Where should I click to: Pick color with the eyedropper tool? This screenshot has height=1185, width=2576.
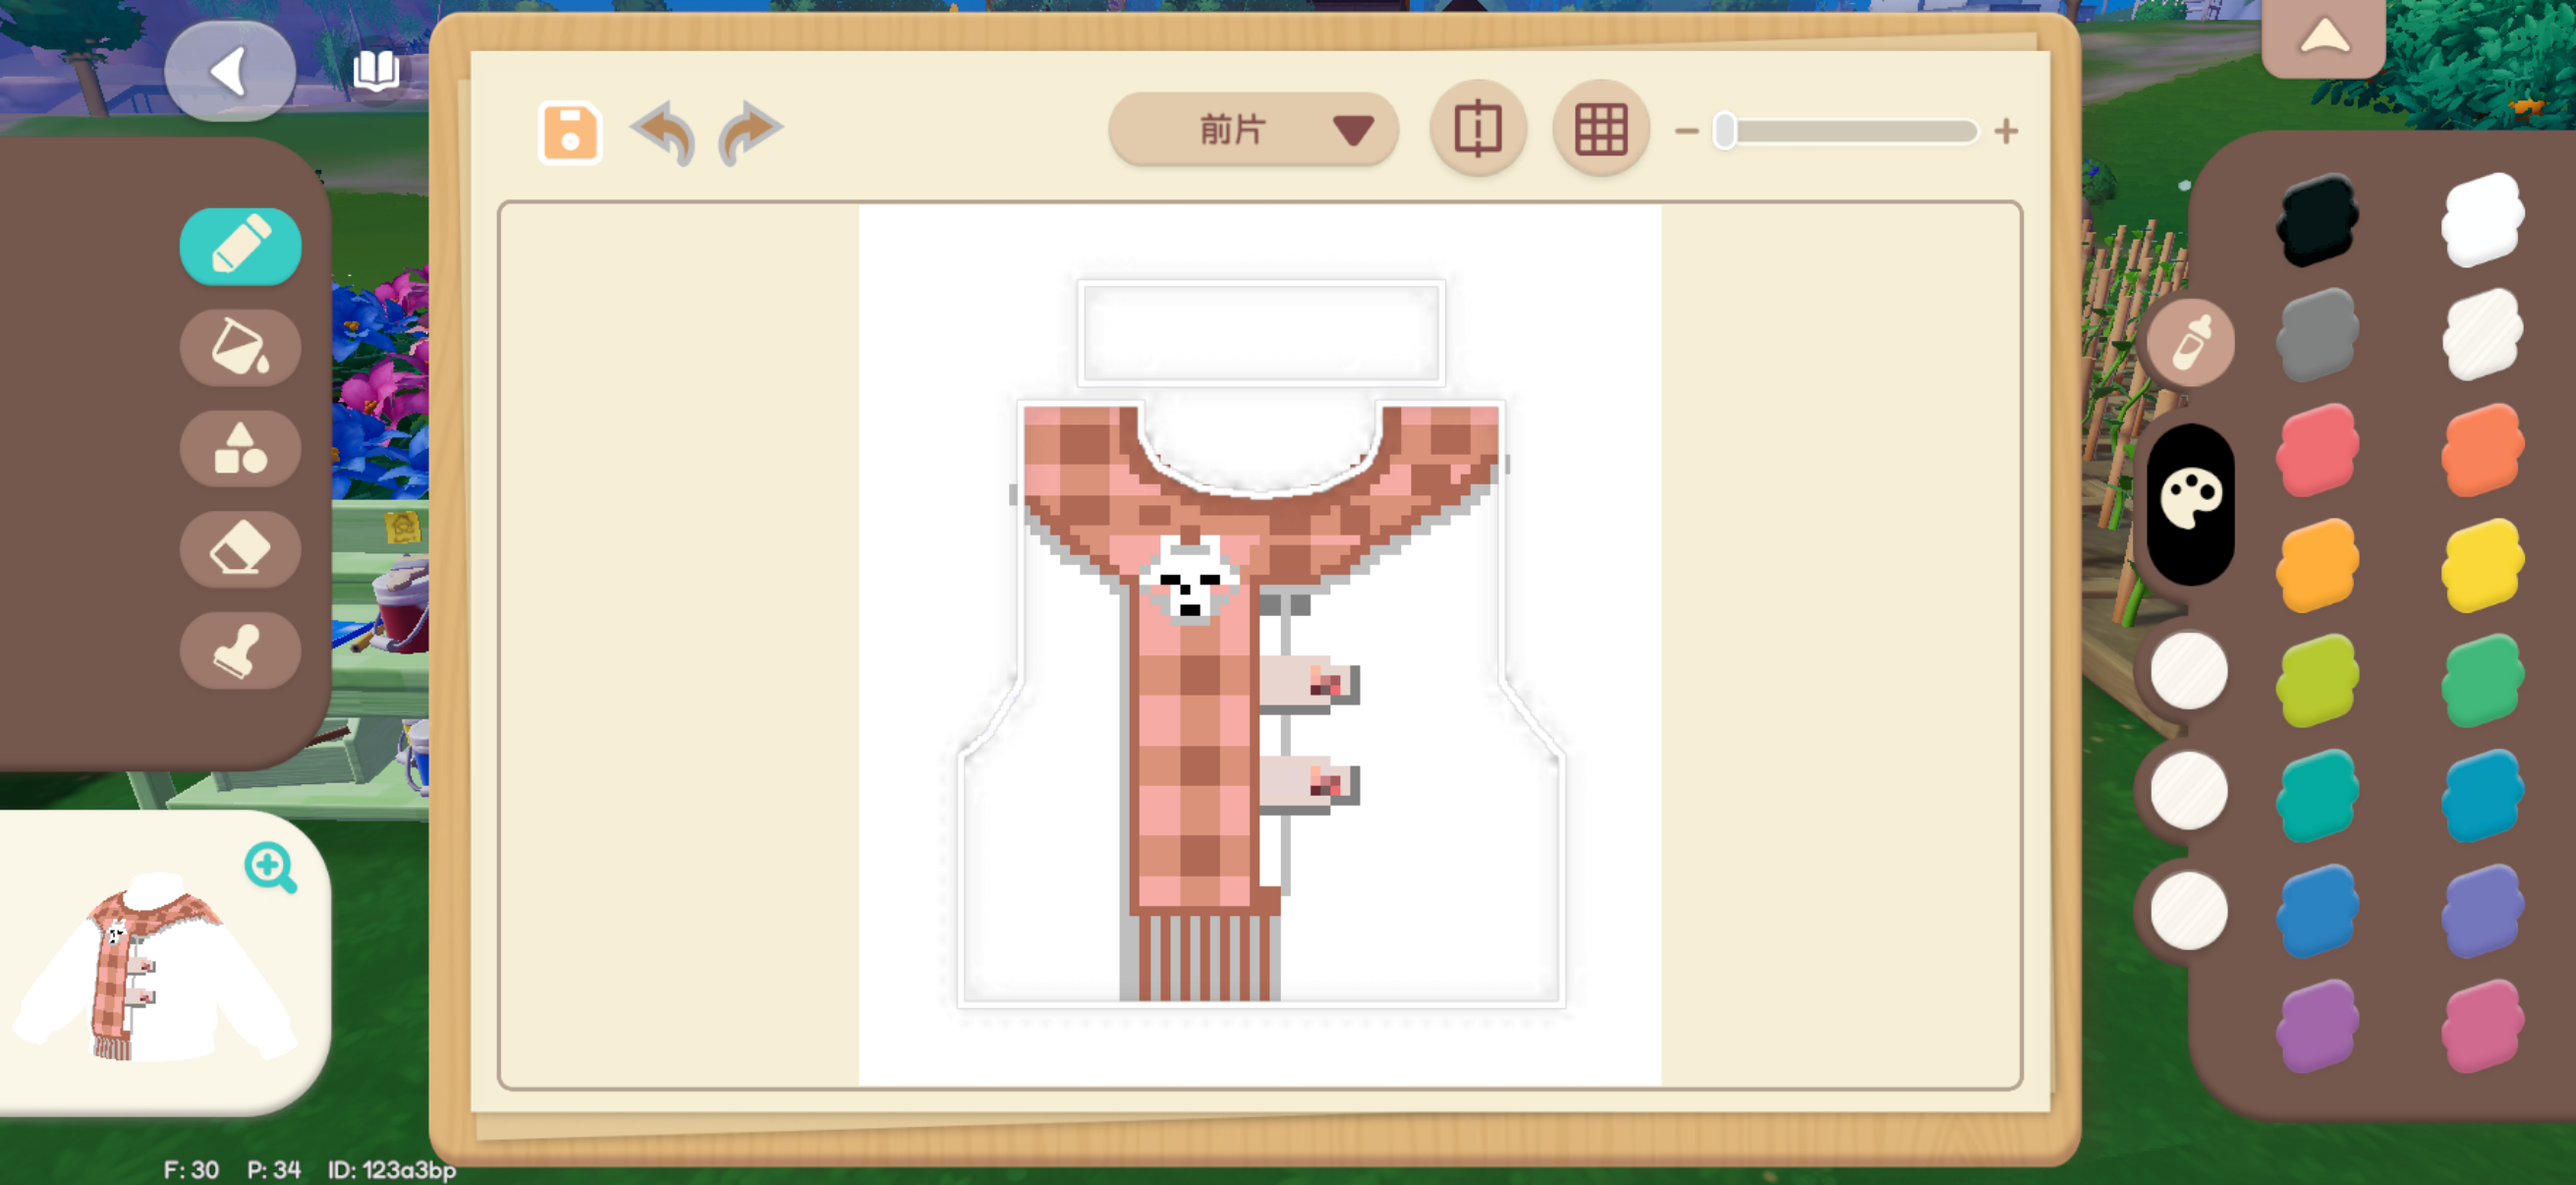pos(2190,342)
